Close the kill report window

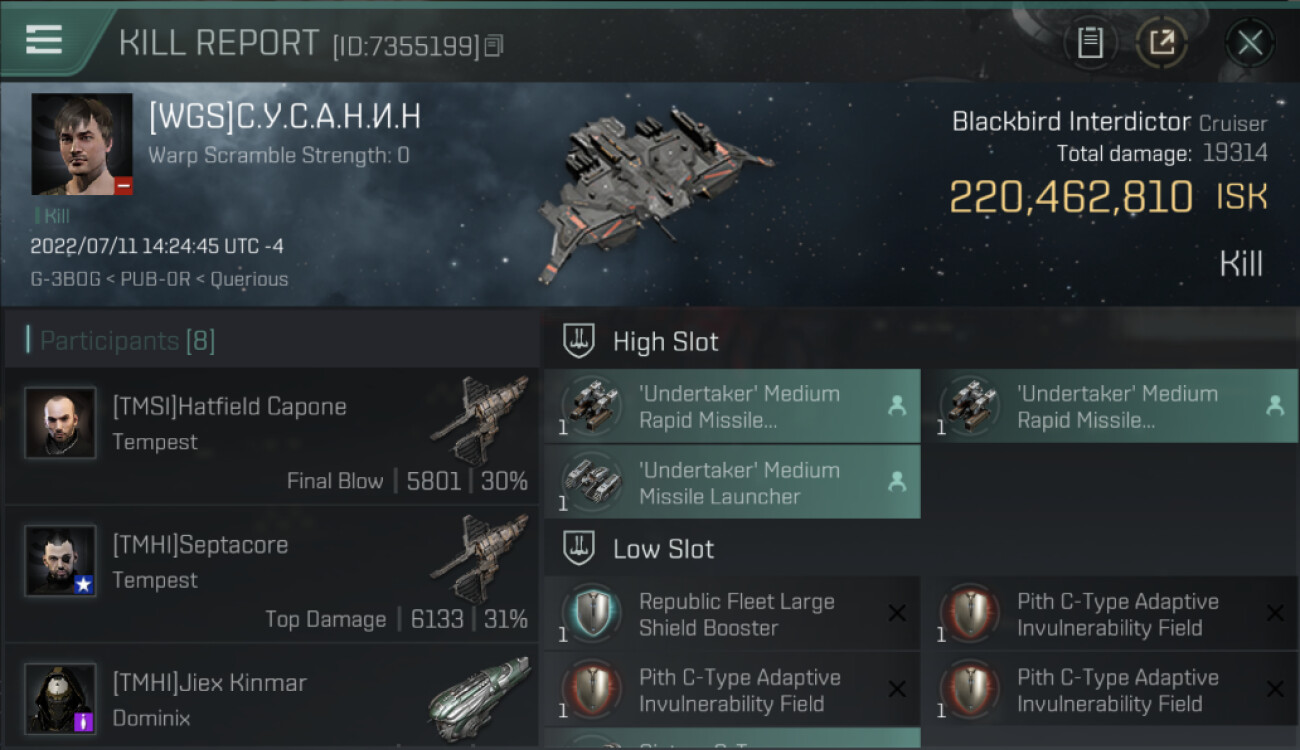click(x=1249, y=43)
